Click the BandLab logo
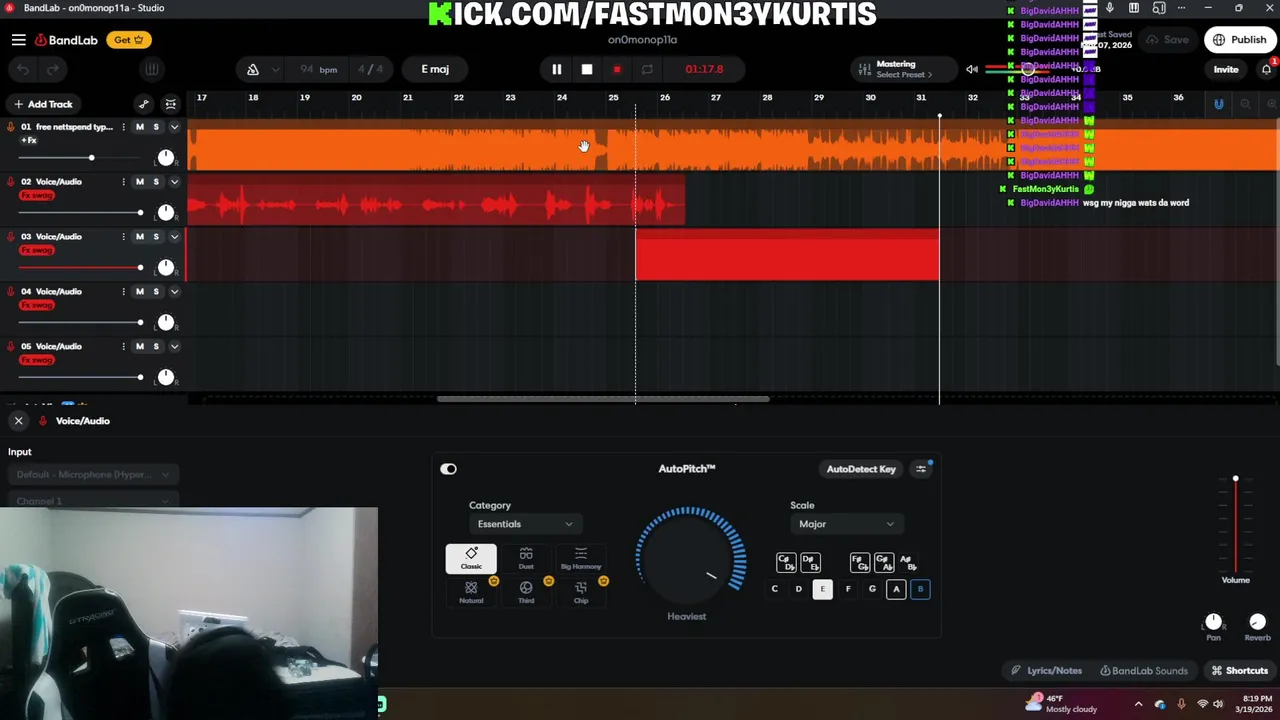Viewport: 1280px width, 720px height. (66, 40)
